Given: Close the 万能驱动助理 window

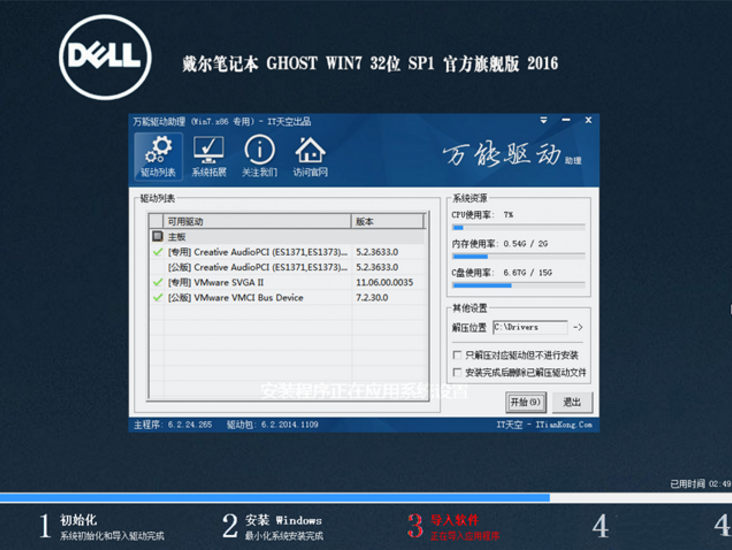Looking at the screenshot, I should 589,120.
